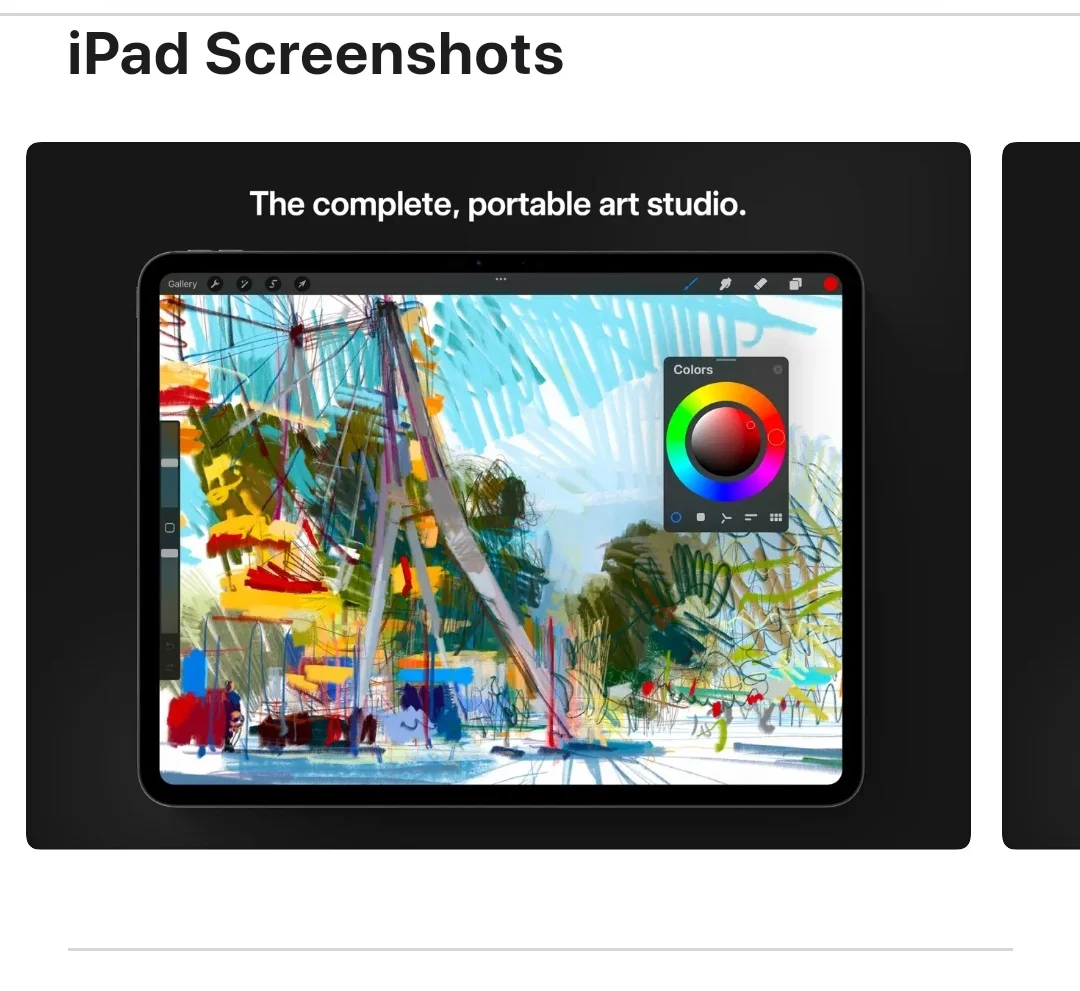
Task: Close the Colors popup panel
Action: (x=778, y=370)
